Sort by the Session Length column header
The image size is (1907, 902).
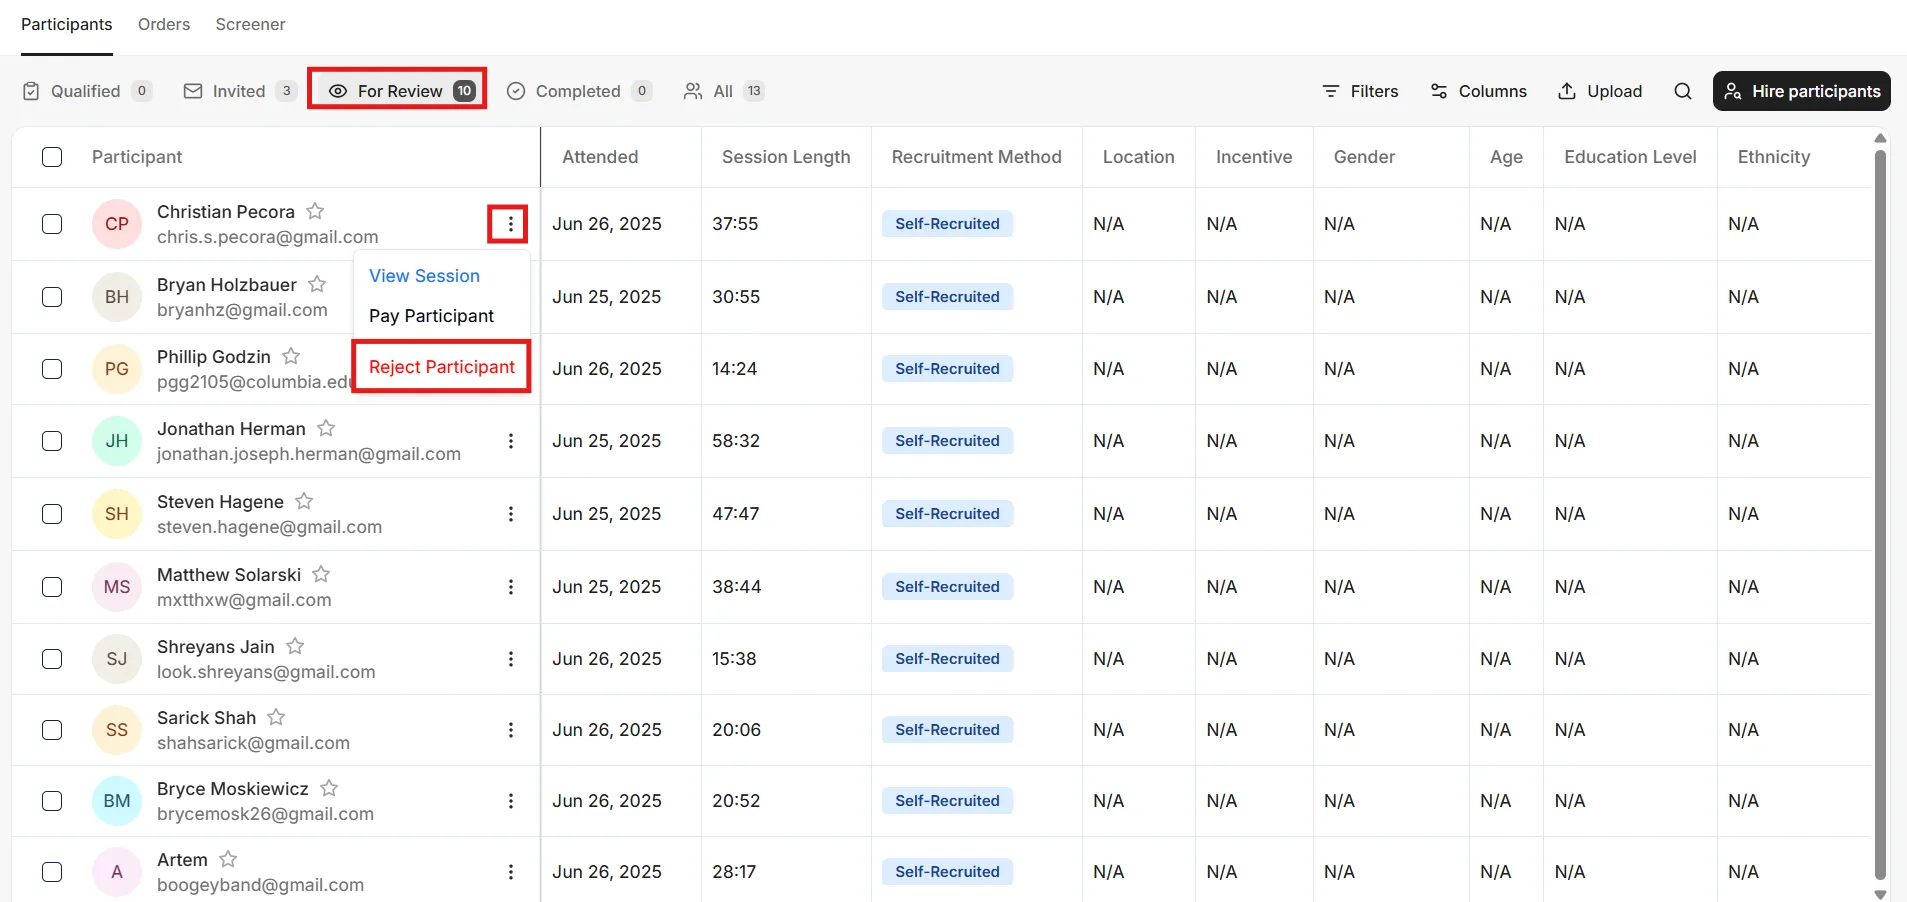point(786,157)
